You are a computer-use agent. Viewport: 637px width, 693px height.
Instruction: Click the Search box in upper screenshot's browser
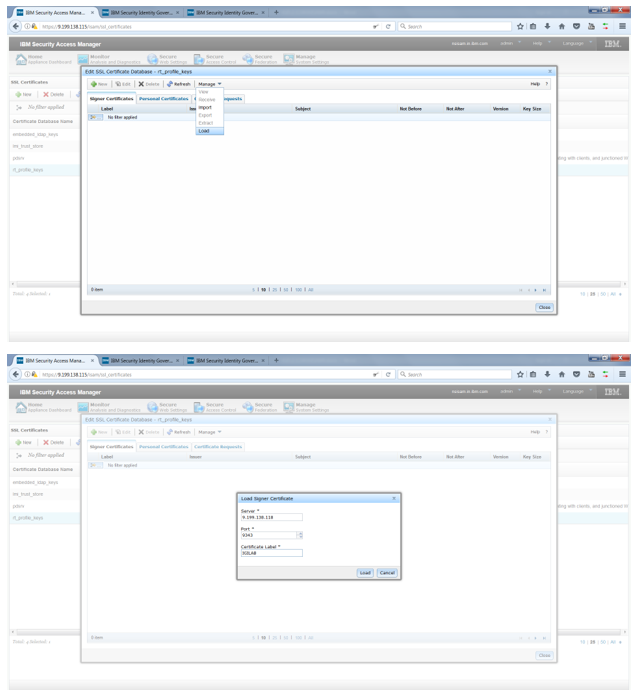[454, 27]
